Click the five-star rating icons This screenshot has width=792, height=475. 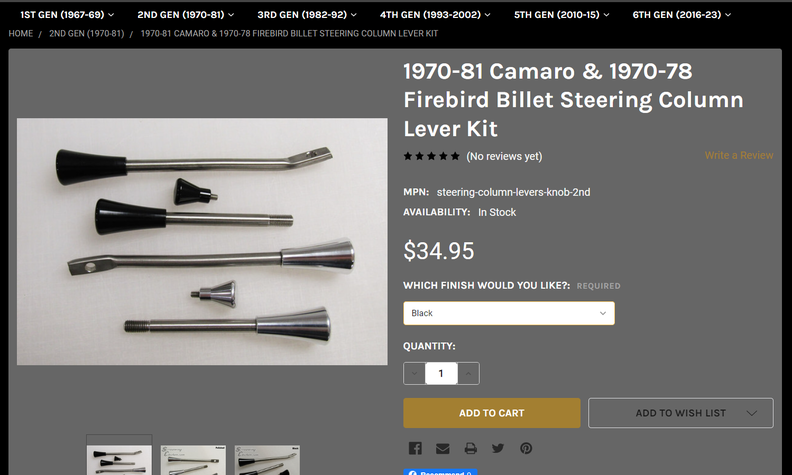point(432,156)
